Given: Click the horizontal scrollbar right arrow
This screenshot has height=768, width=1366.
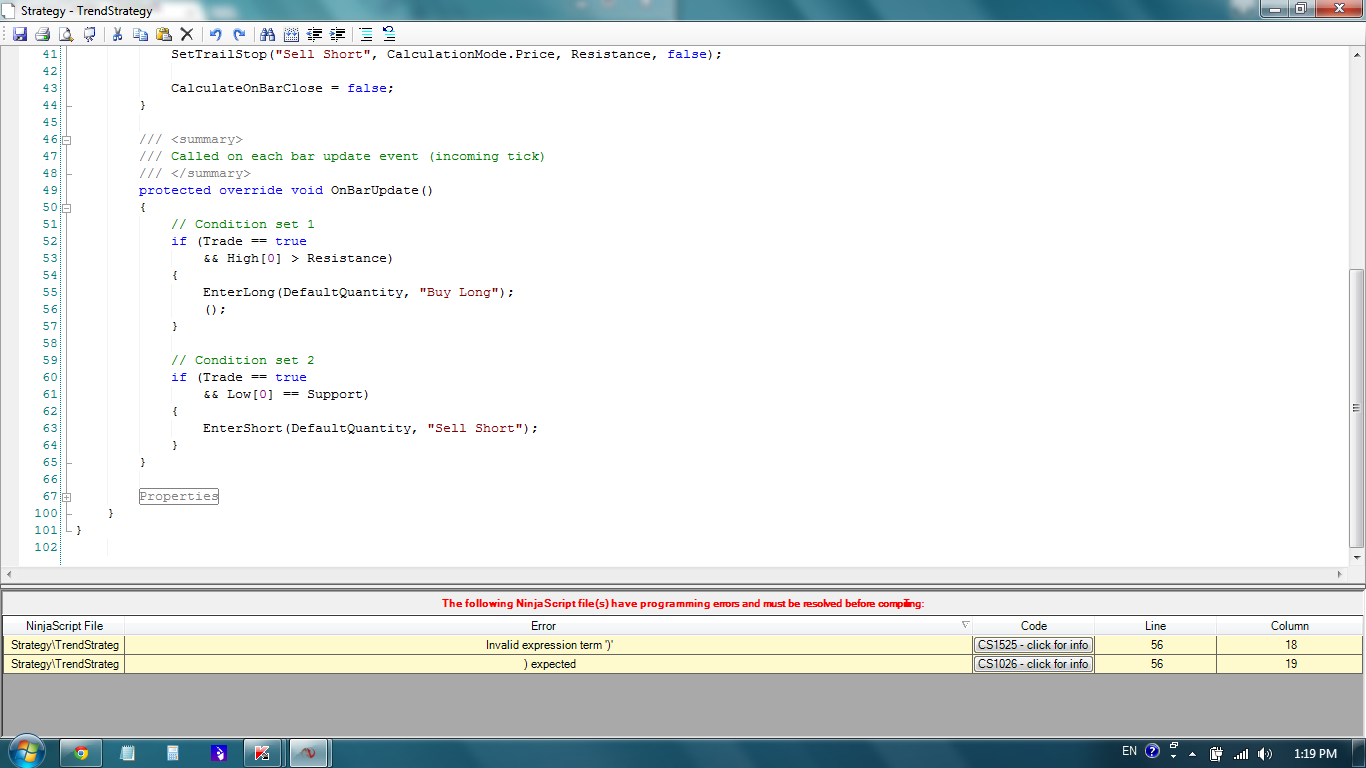Looking at the screenshot, I should (x=1342, y=574).
